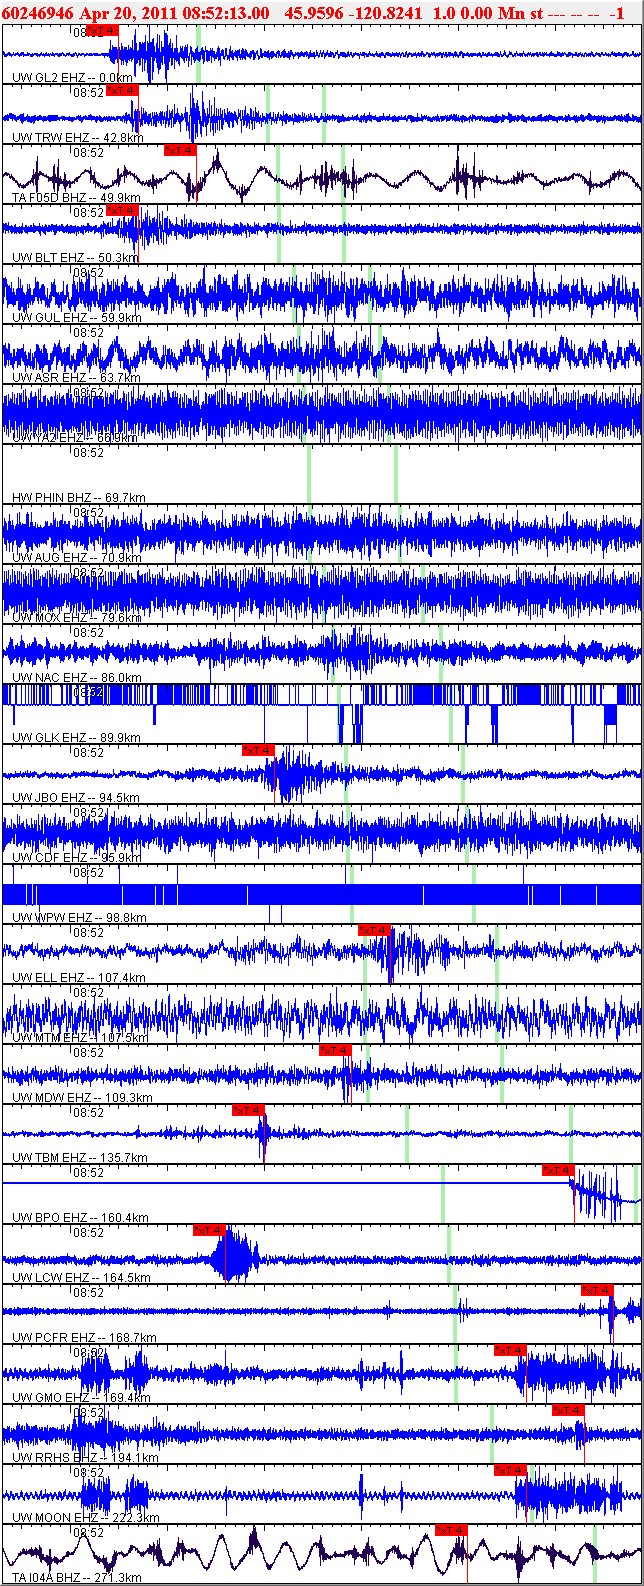Click the MDW trace red pick flag

point(335,1050)
